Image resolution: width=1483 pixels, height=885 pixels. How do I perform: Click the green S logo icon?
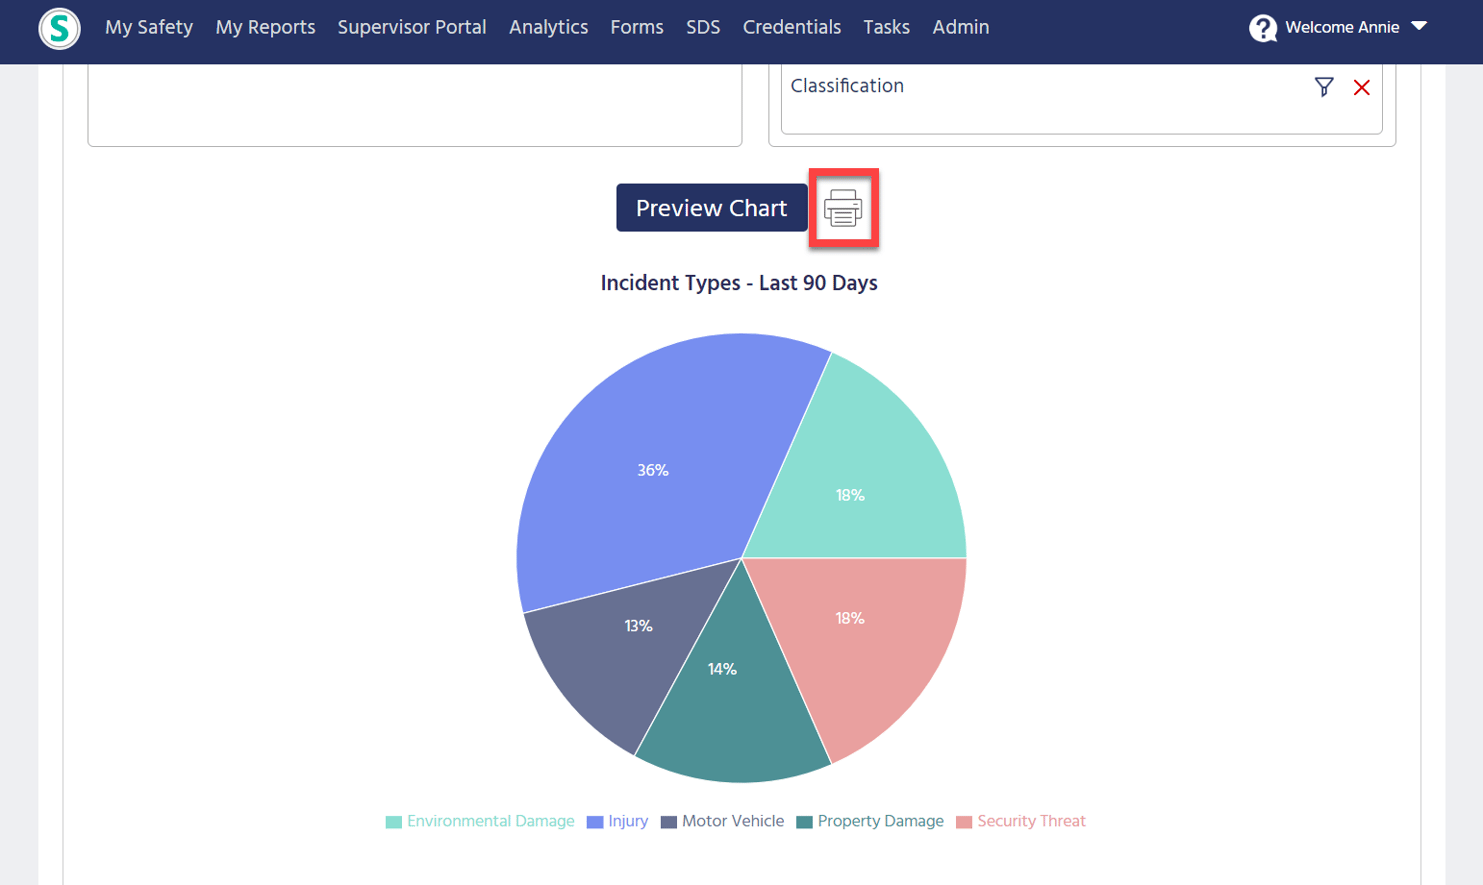59,28
